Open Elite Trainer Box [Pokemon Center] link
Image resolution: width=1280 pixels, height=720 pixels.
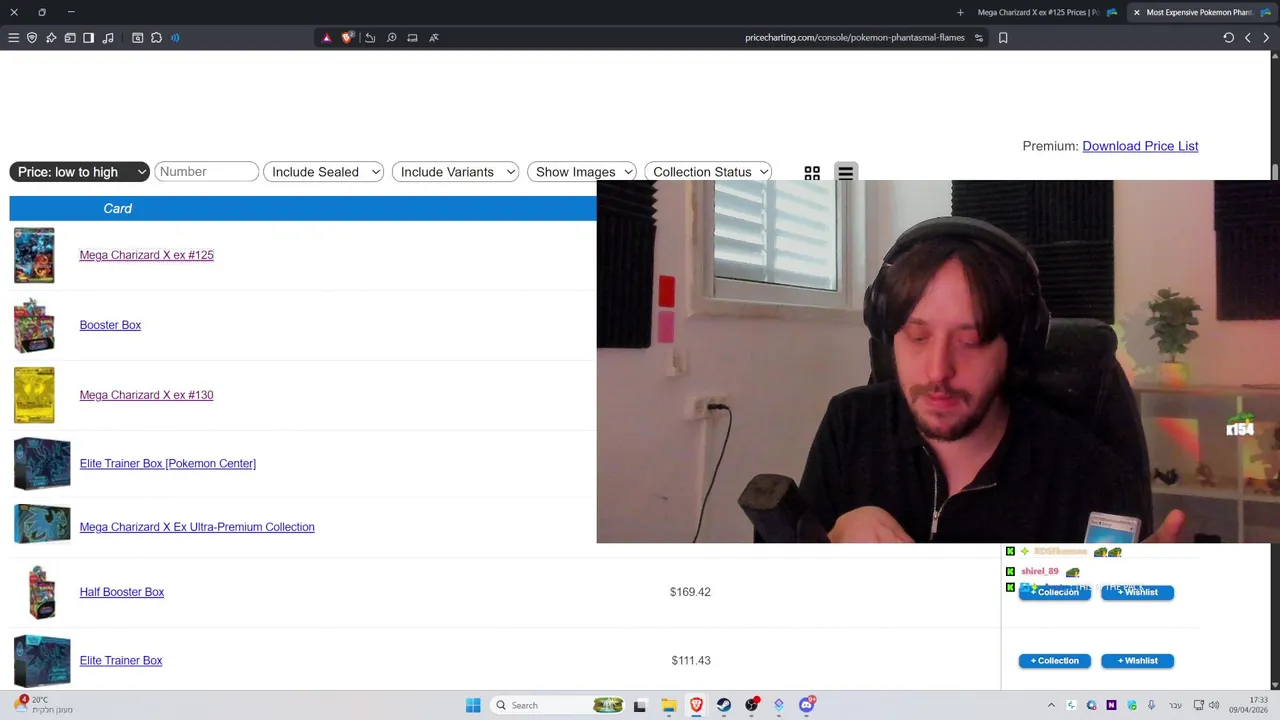pyautogui.click(x=167, y=463)
